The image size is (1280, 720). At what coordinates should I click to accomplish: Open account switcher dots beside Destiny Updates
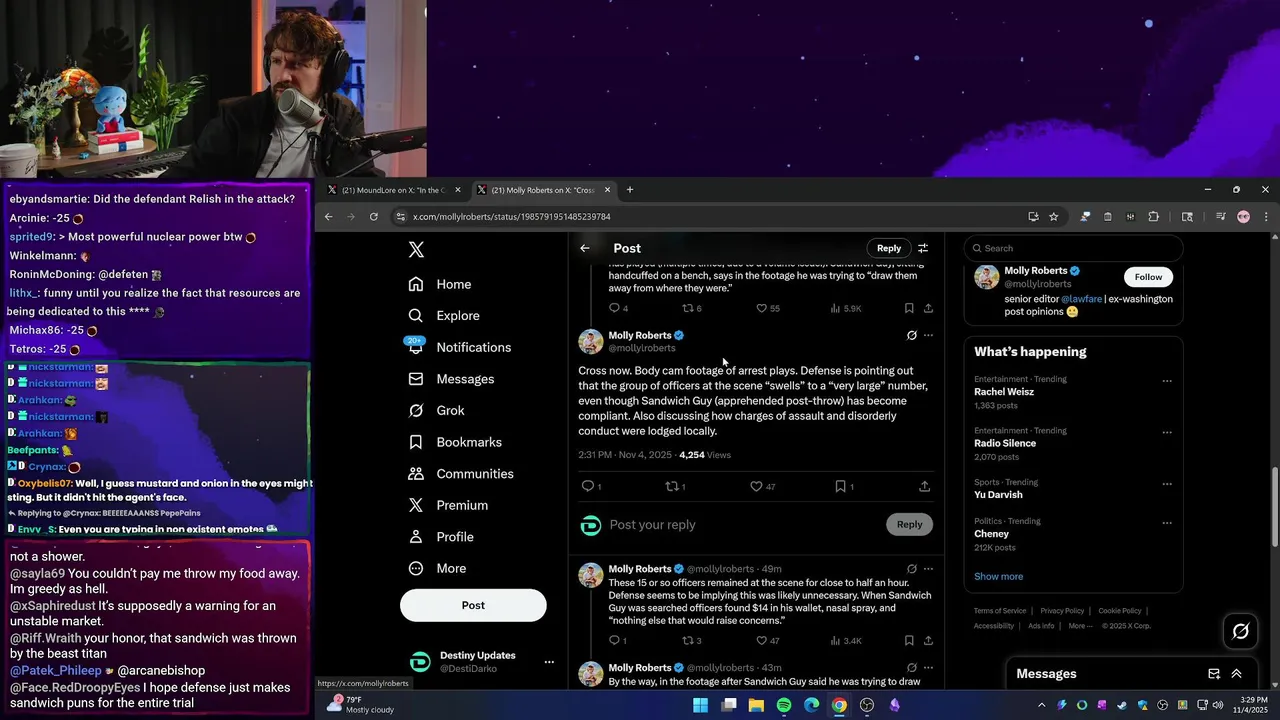click(549, 662)
